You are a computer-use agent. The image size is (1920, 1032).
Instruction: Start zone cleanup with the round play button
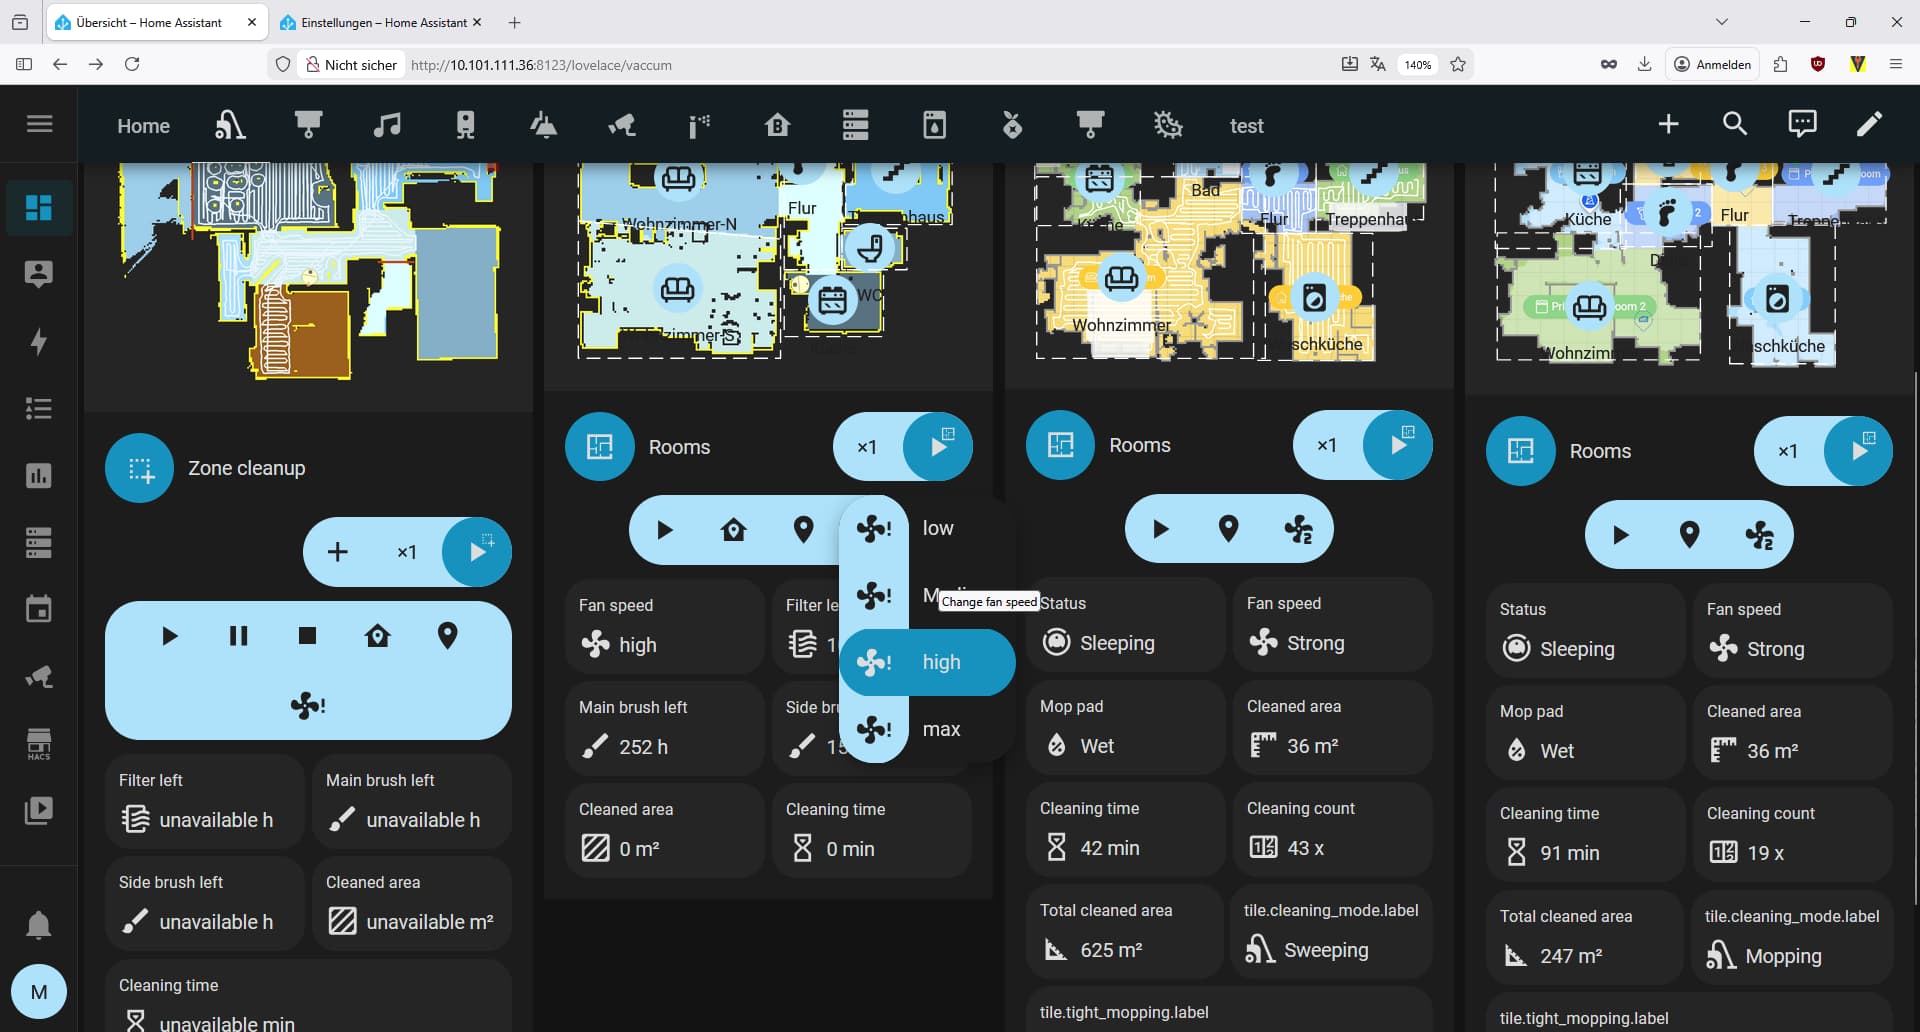pos(477,552)
